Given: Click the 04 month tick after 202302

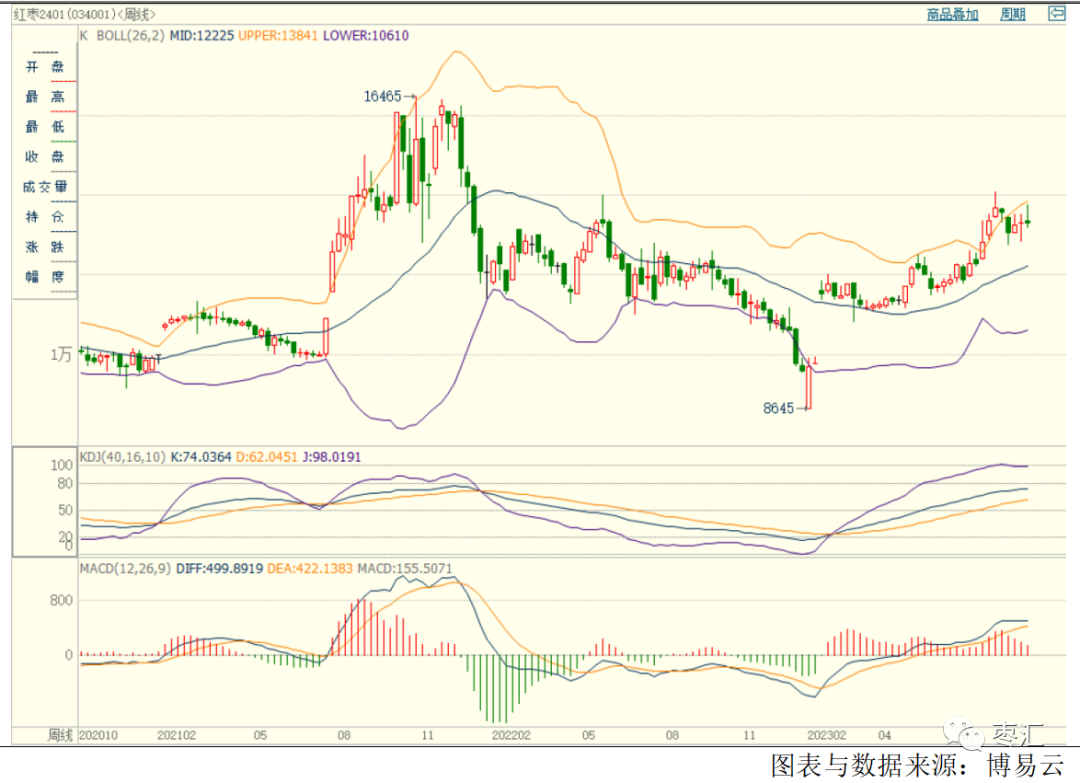Looking at the screenshot, I should (885, 735).
